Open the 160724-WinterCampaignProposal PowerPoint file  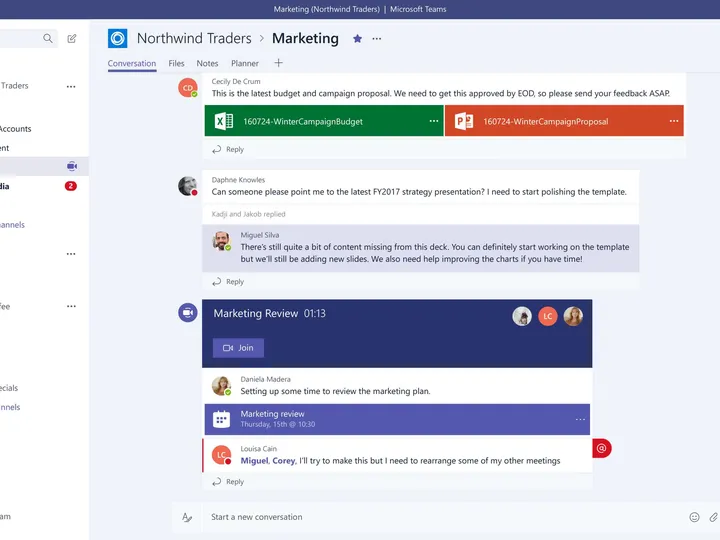click(x=564, y=121)
